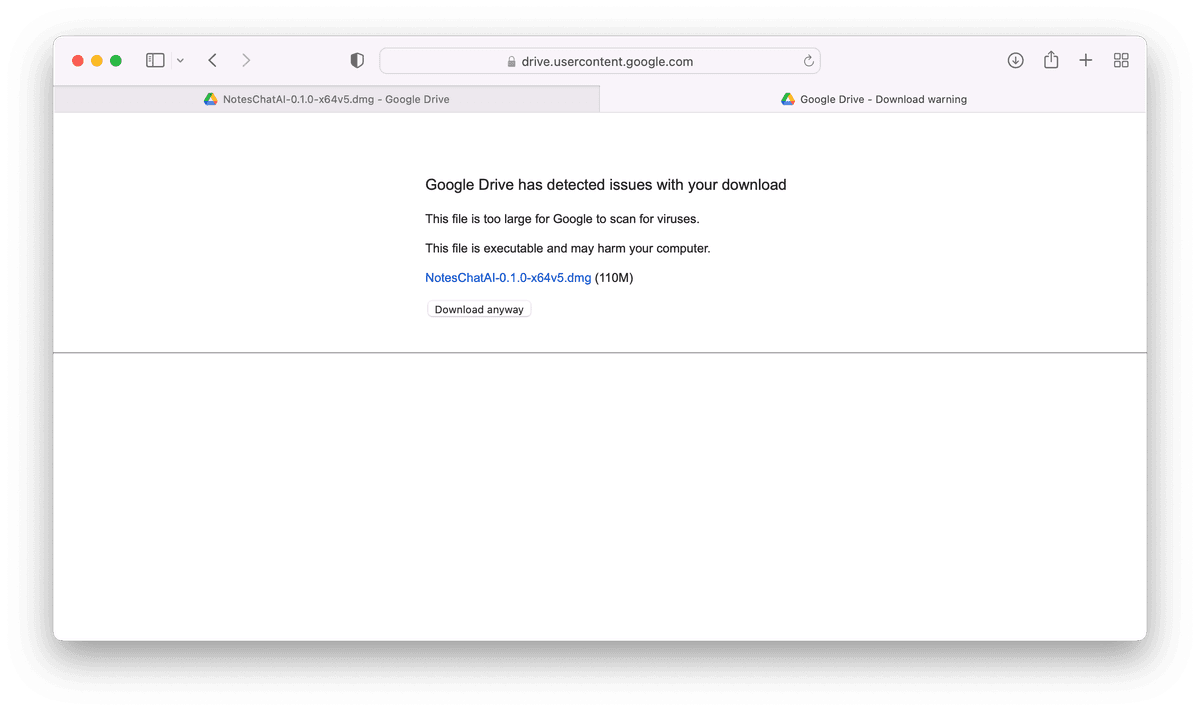The height and width of the screenshot is (711, 1200).
Task: Click the lock icon in the address bar
Action: [x=511, y=62]
